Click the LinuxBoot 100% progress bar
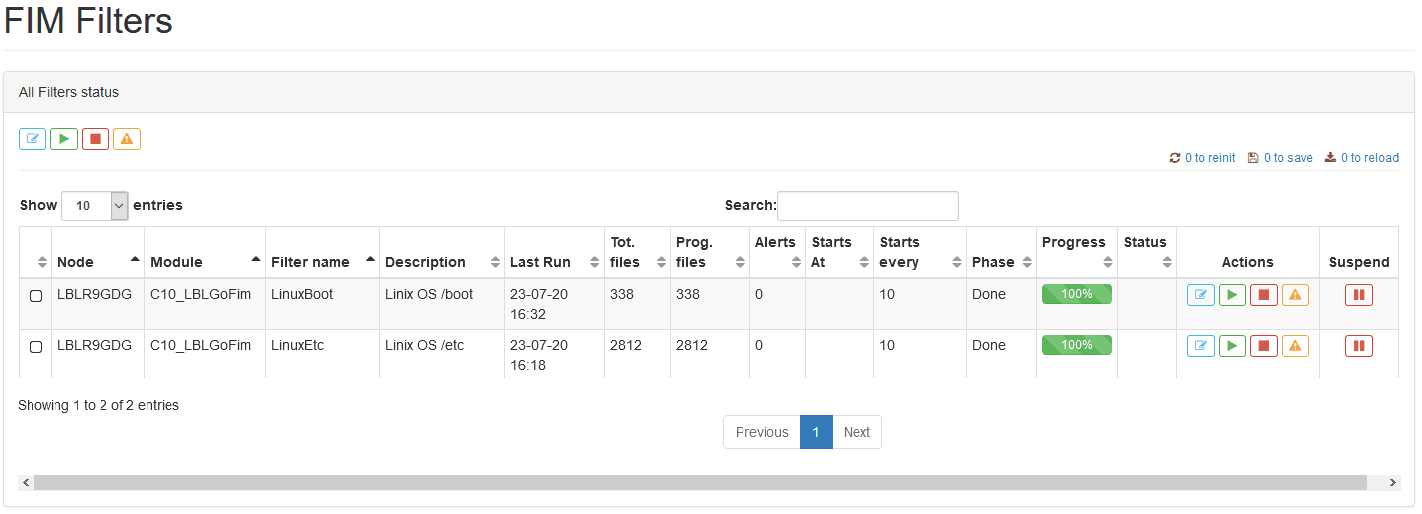 1077,294
